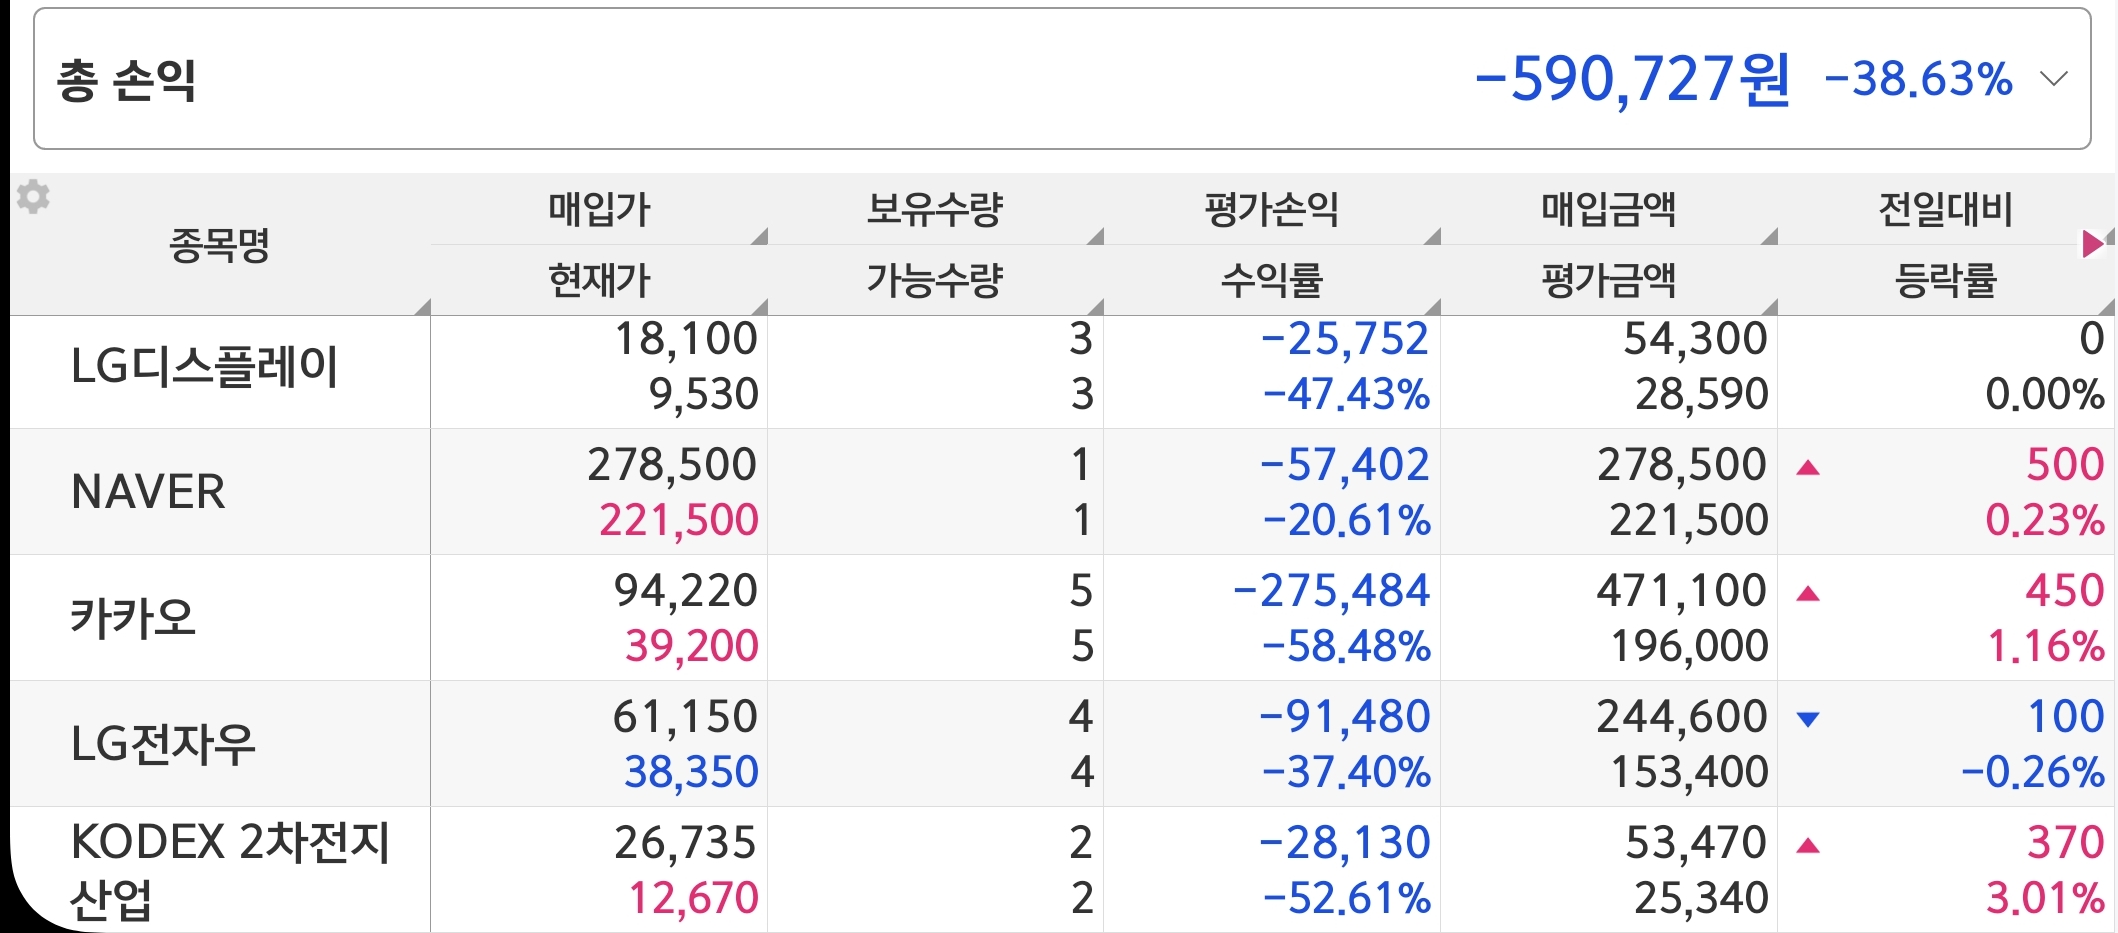Sort by the 보유수량 column header

tap(935, 209)
